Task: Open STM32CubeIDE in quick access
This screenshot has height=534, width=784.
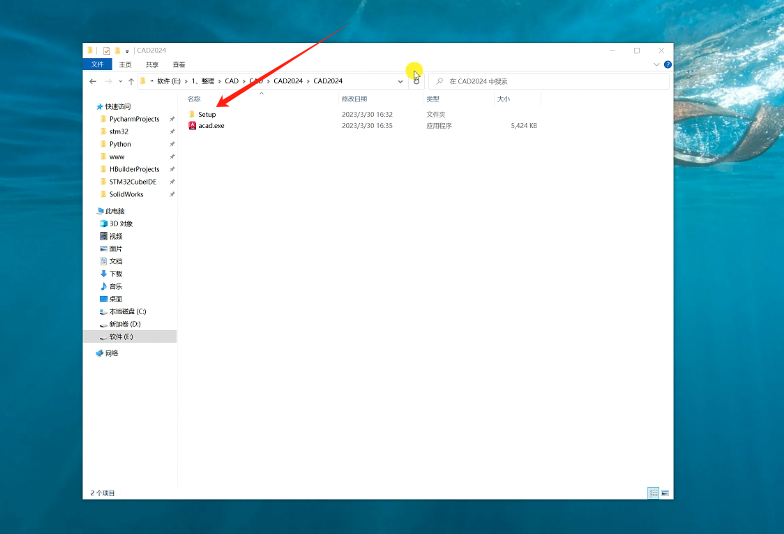Action: click(132, 182)
